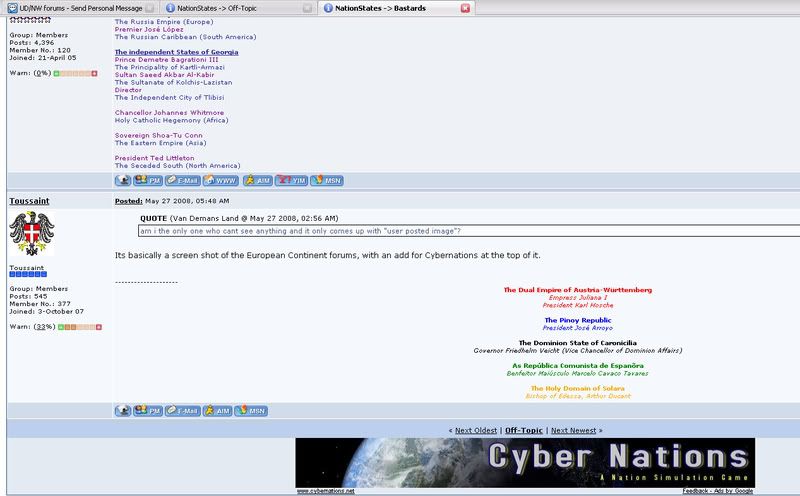
Task: Click the WWW button in first post
Action: click(x=223, y=180)
